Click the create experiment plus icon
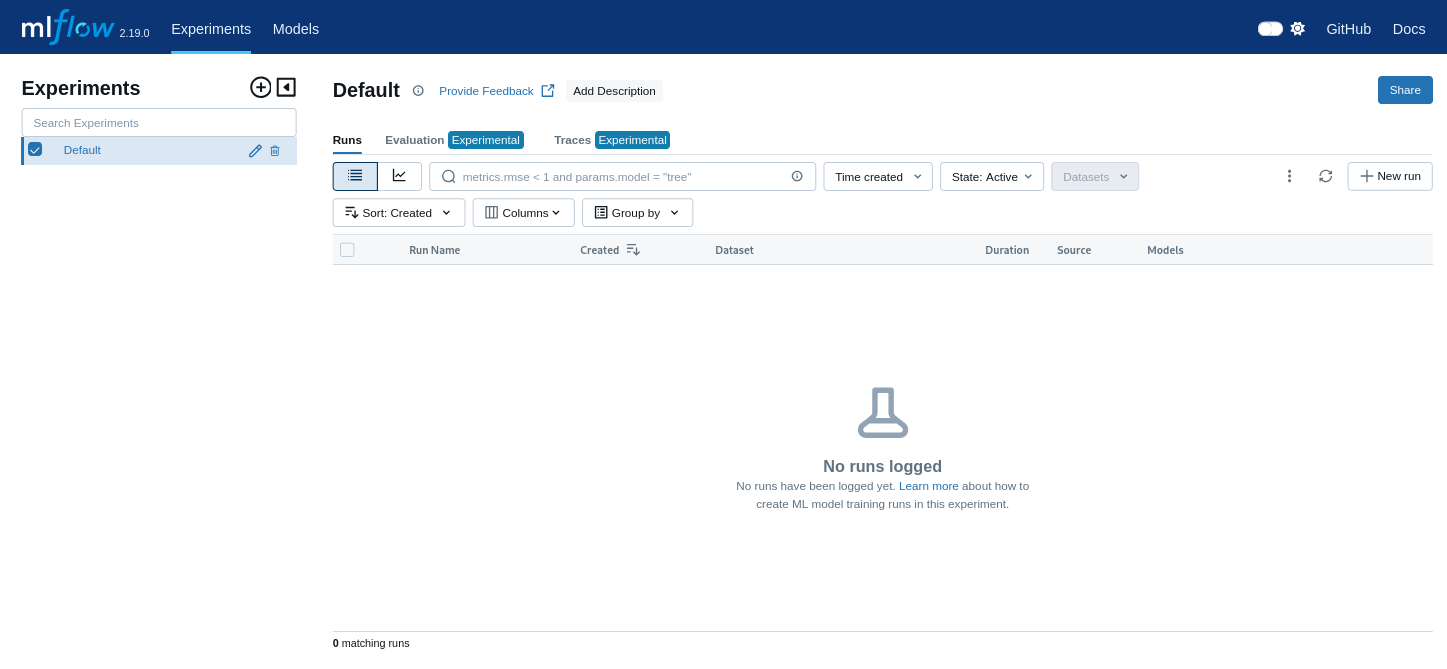The height and width of the screenshot is (669, 1447). click(260, 87)
